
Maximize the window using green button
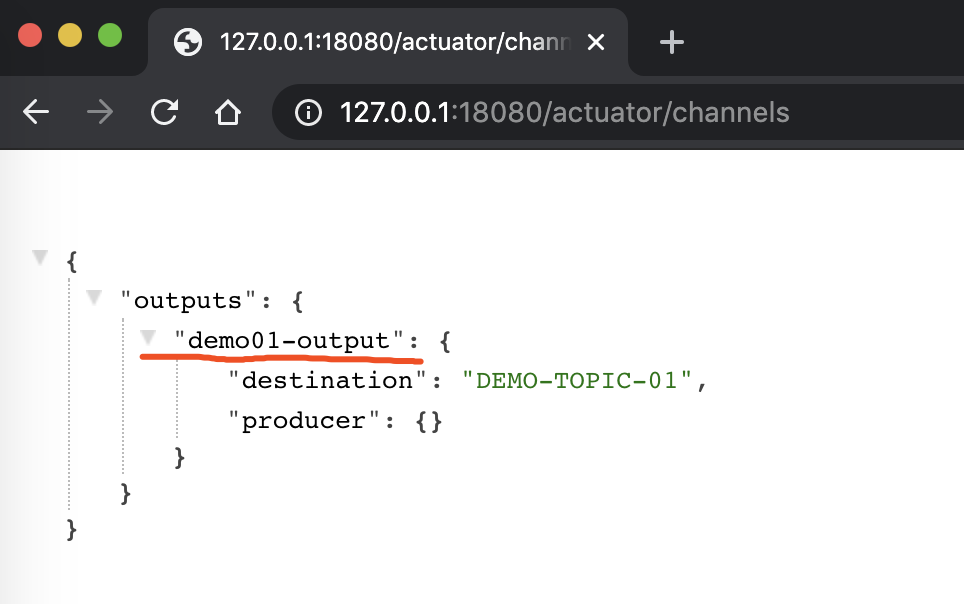109,37
